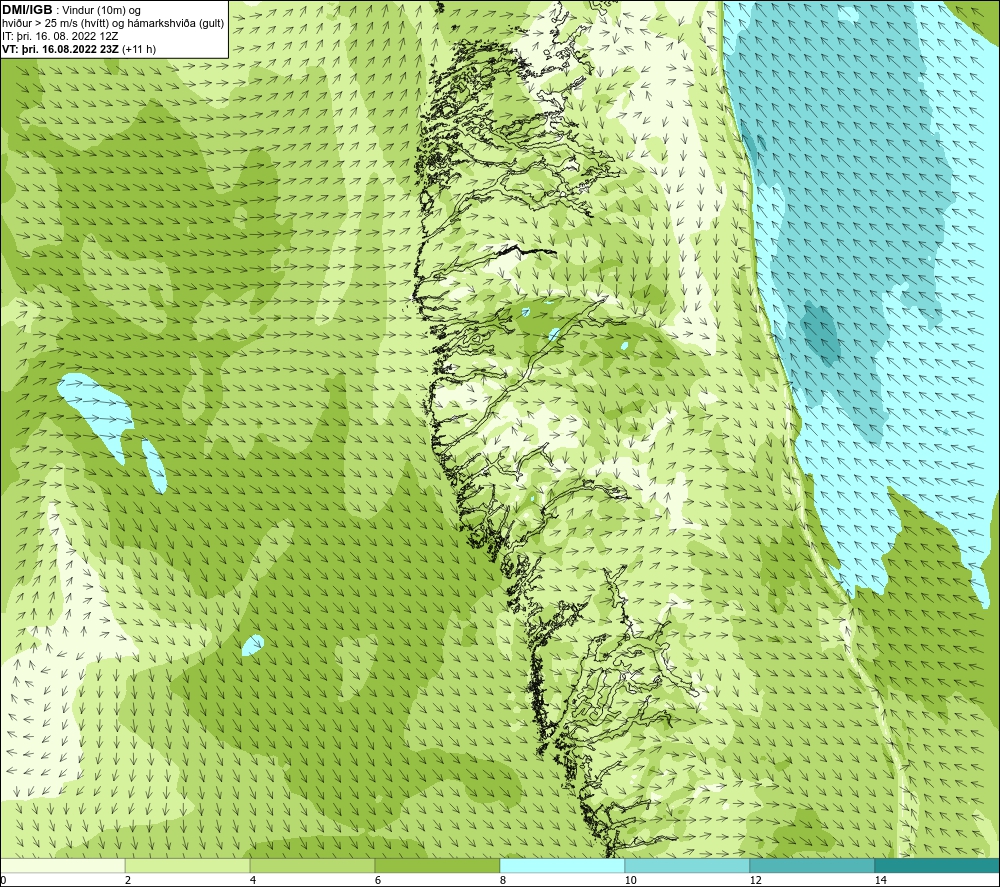Select the 2–4 m/s light green swatch
This screenshot has width=1000, height=887.
point(188,865)
